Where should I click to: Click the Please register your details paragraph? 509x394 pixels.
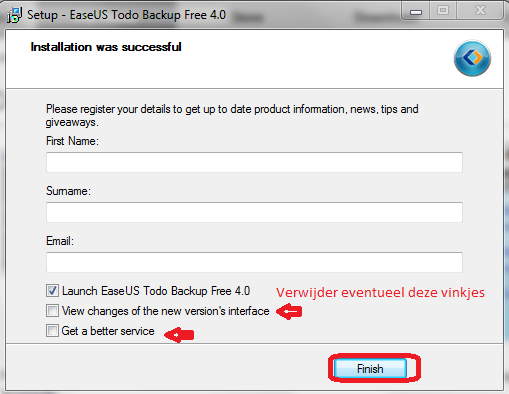pos(232,115)
